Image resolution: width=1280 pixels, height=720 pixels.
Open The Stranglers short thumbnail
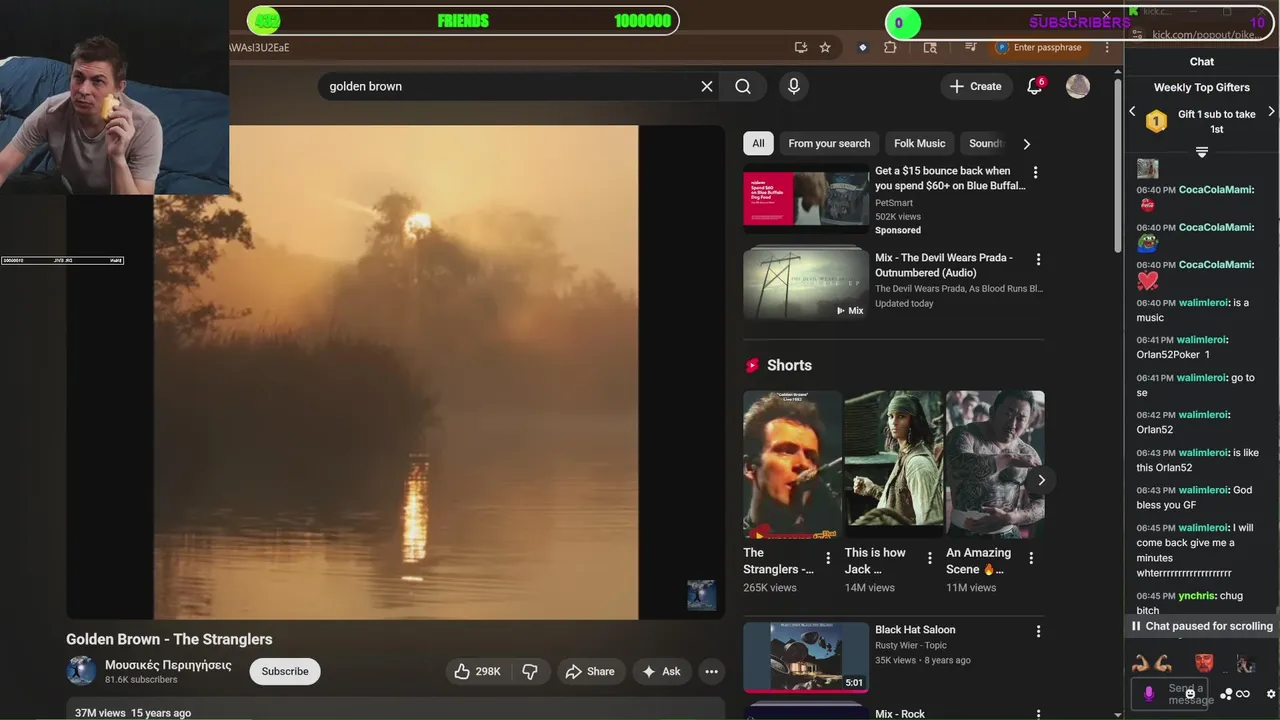(x=792, y=464)
